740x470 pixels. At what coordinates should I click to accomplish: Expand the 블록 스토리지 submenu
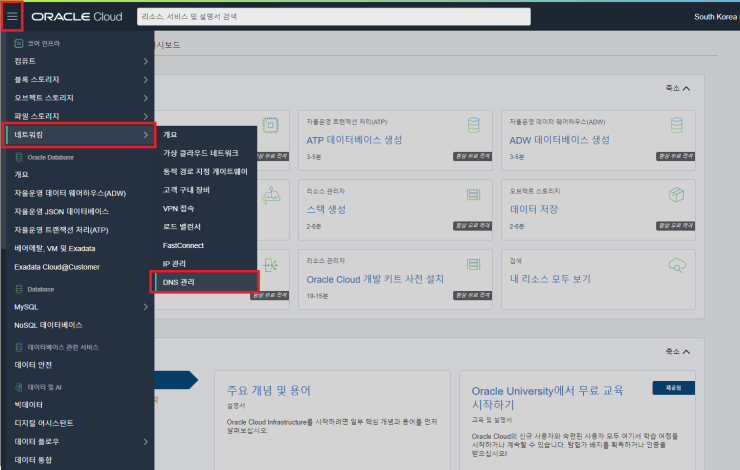click(x=145, y=80)
